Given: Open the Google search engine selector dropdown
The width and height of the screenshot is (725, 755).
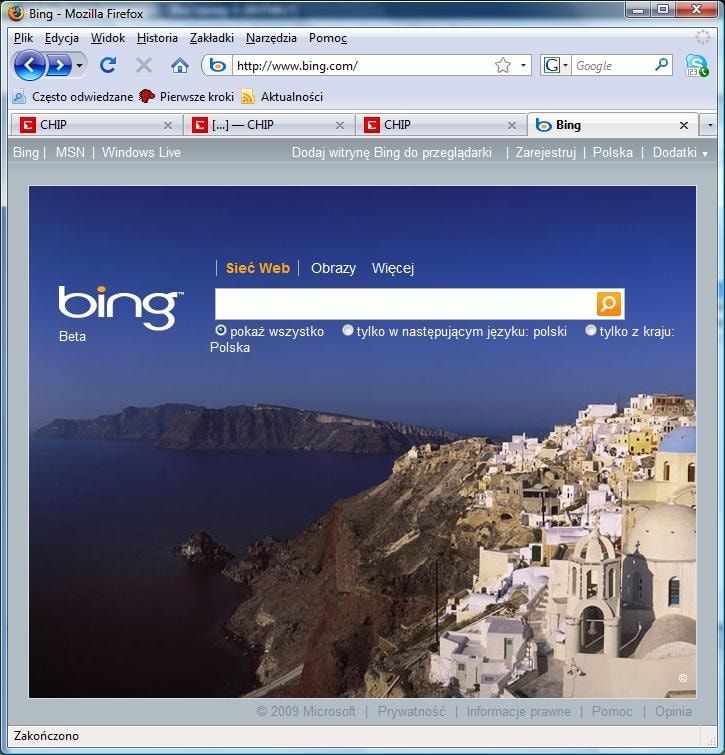Looking at the screenshot, I should click(x=555, y=65).
